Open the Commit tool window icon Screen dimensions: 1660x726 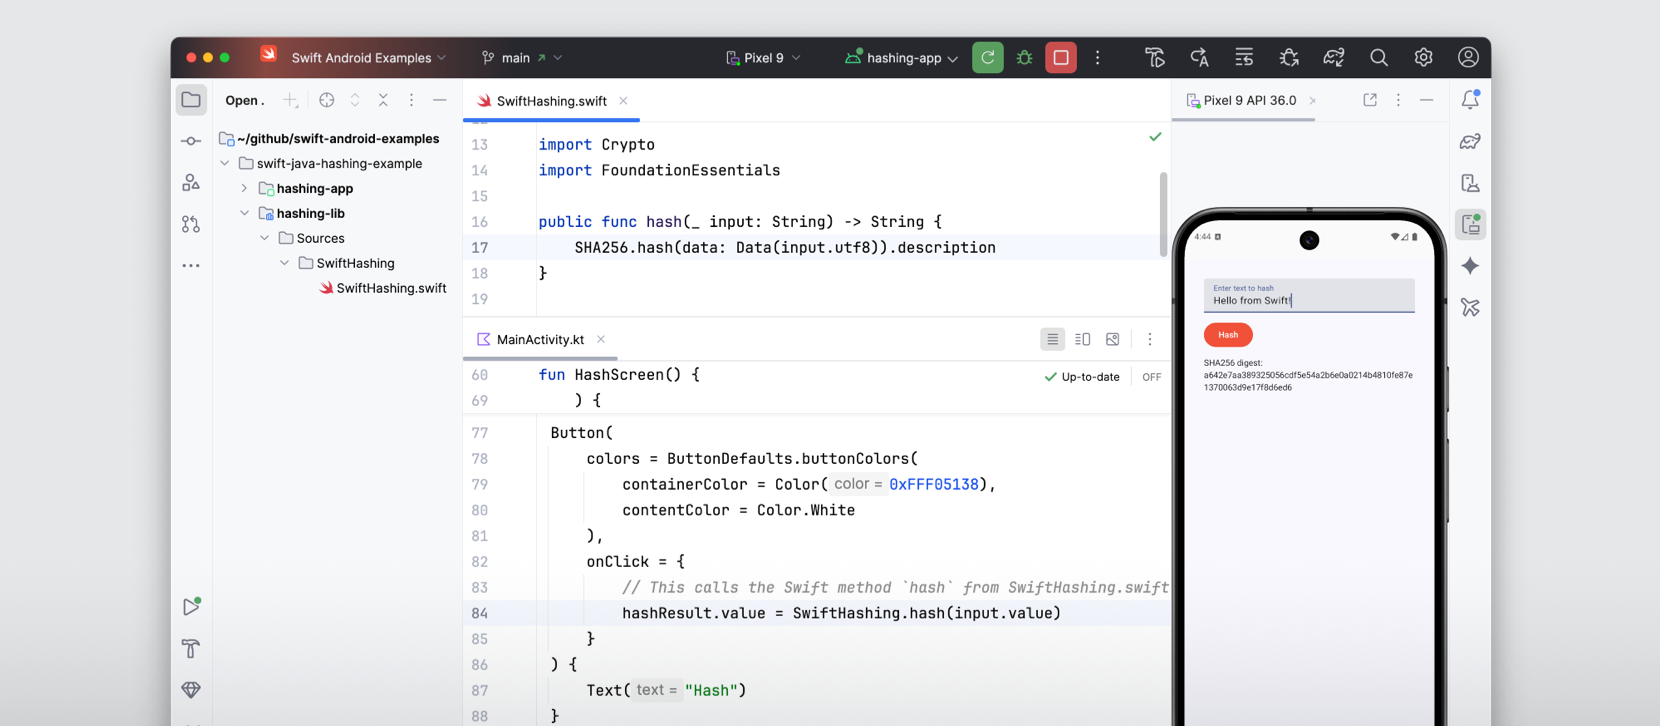[x=191, y=141]
